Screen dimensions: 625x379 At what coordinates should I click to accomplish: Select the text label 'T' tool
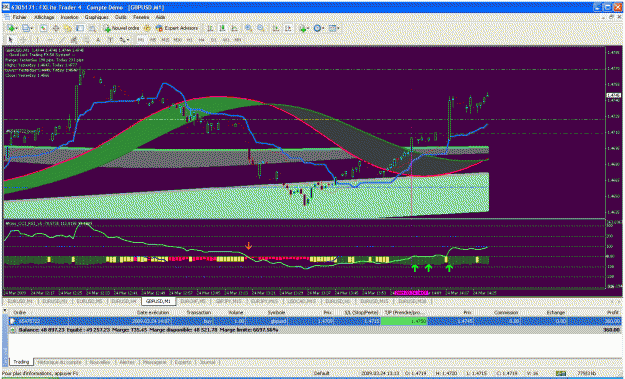click(x=111, y=39)
